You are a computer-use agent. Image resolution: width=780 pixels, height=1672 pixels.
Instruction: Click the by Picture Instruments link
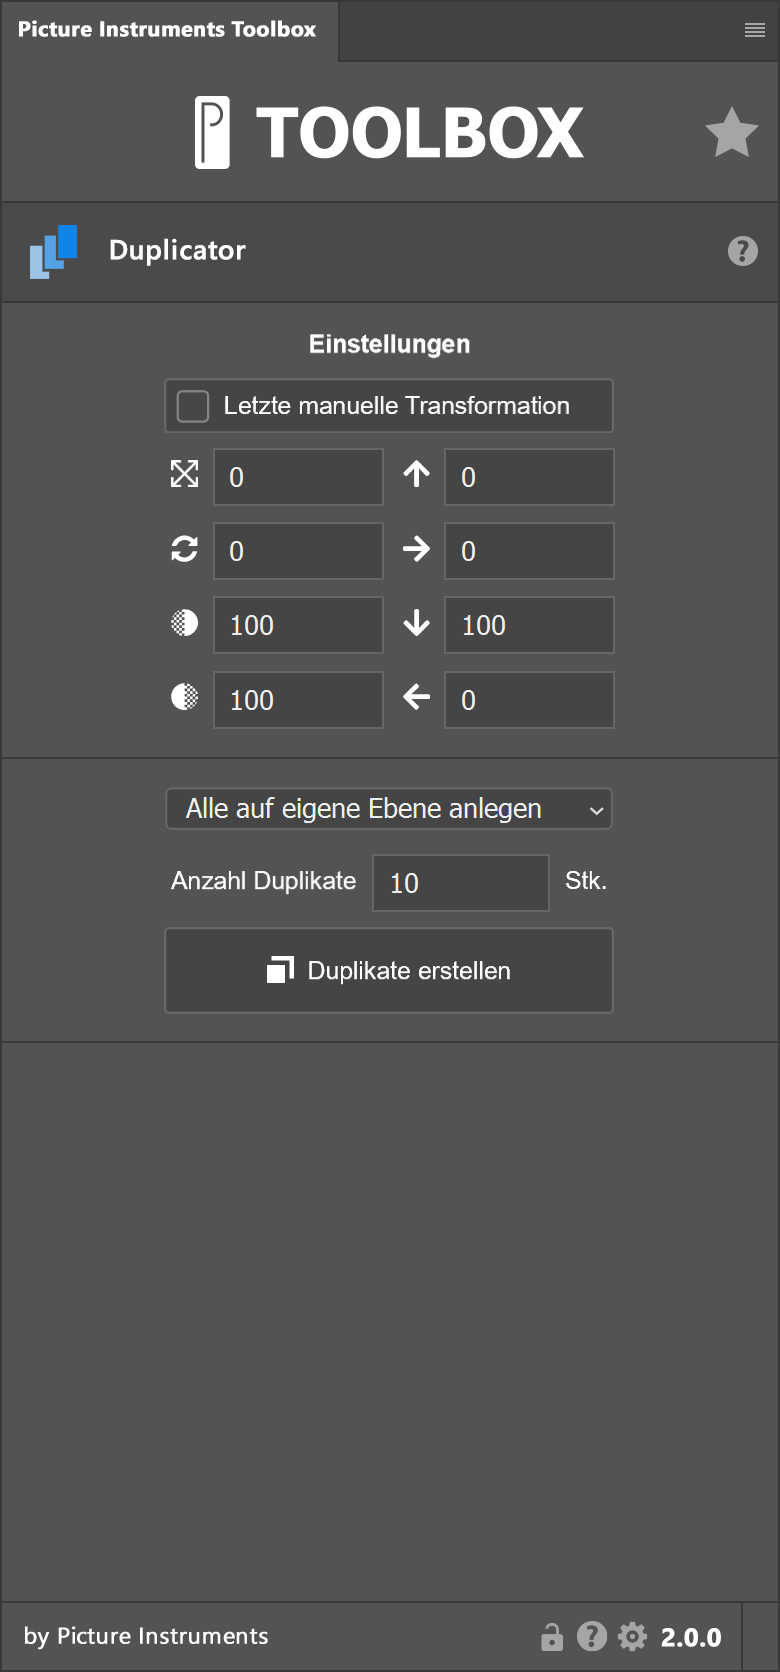[146, 1636]
